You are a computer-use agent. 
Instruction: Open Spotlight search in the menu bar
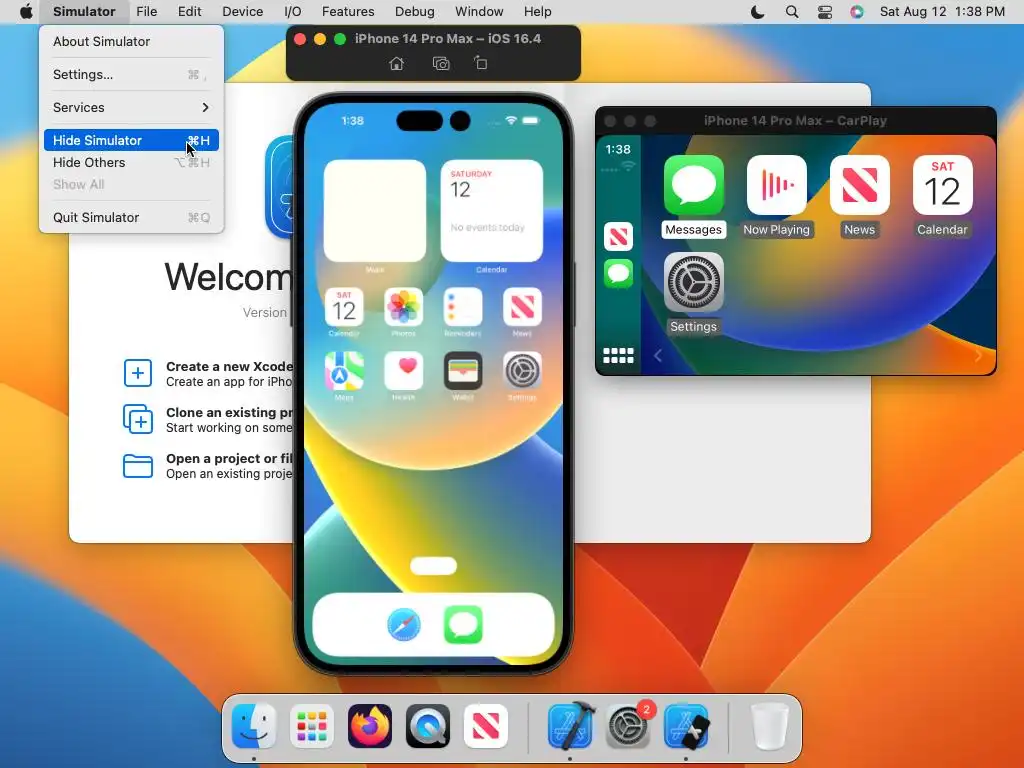(792, 12)
